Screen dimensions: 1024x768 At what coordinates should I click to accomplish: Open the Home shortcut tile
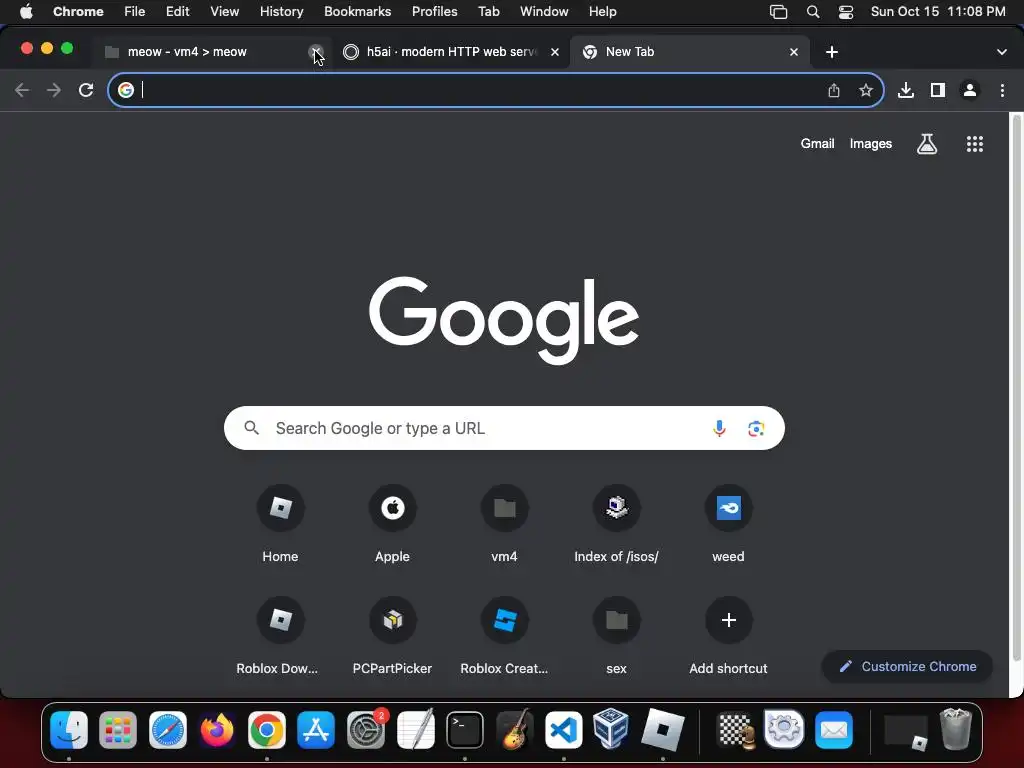pos(280,524)
